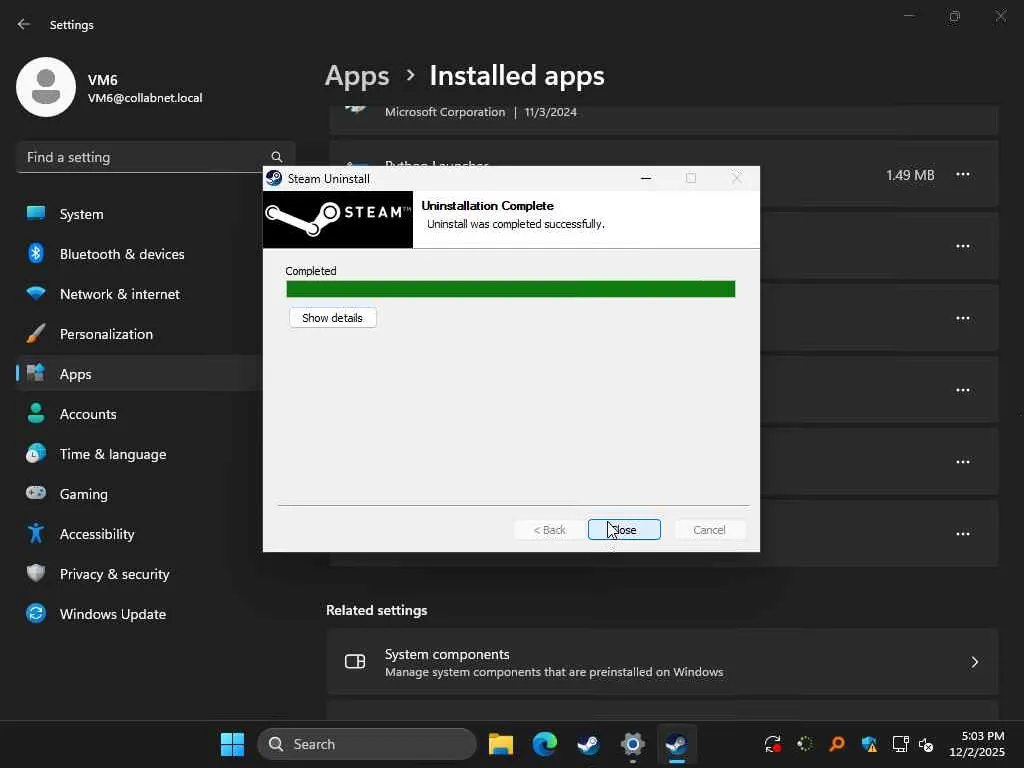Click the Steam logo banner image
Image resolution: width=1024 pixels, height=768 pixels.
click(x=338, y=219)
